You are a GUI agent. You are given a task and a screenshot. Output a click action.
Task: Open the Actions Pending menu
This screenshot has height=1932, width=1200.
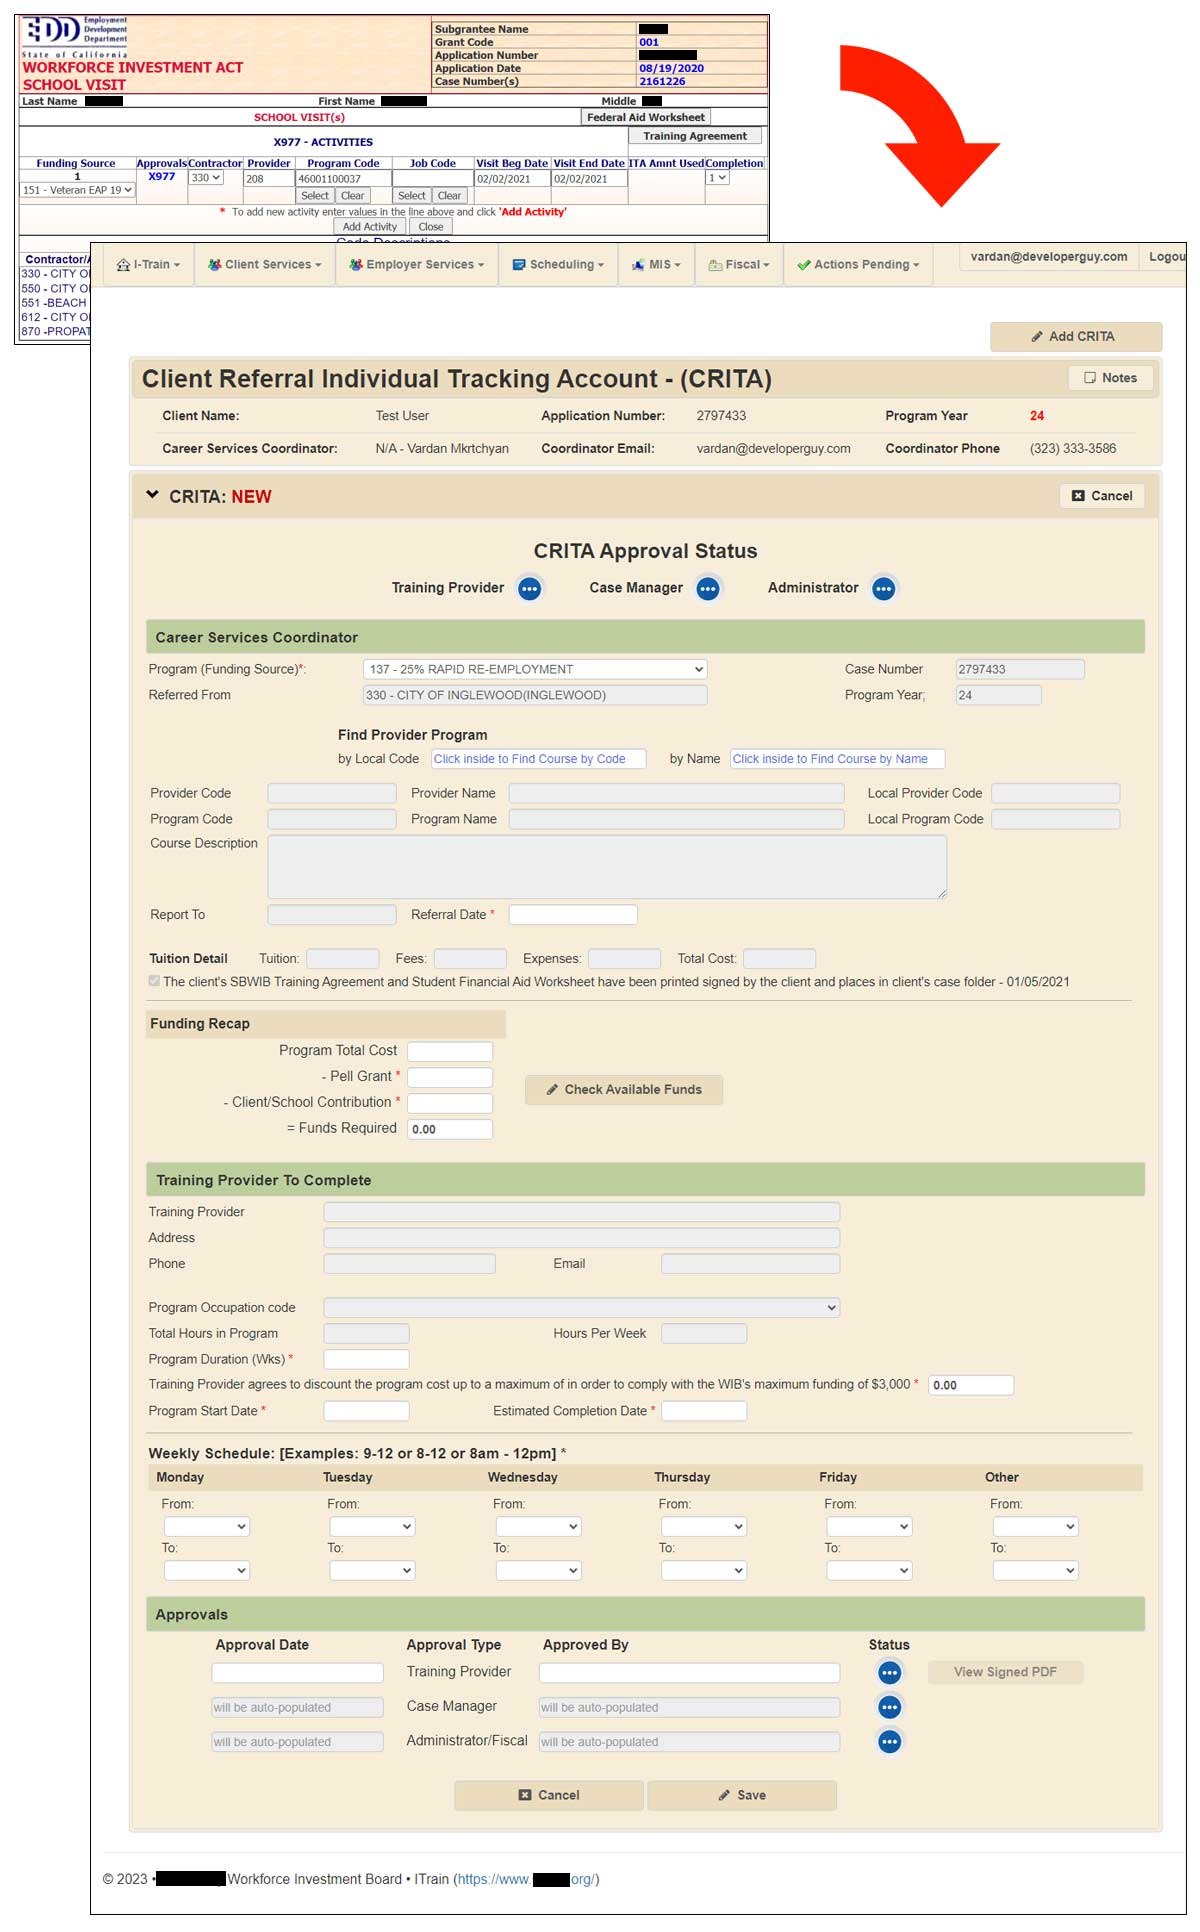(x=858, y=265)
